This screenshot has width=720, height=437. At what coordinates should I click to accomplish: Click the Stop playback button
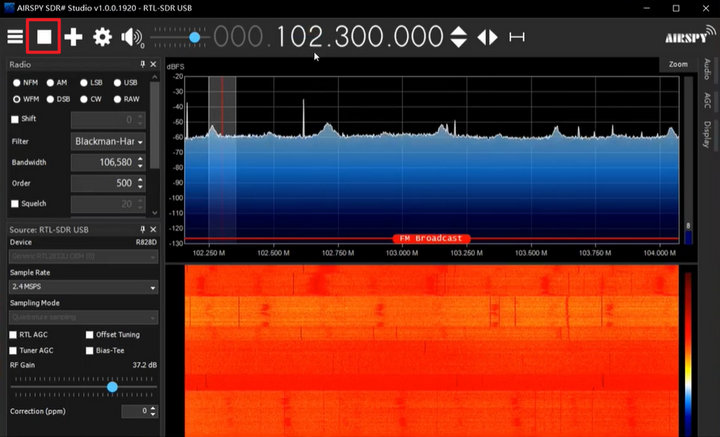(44, 37)
